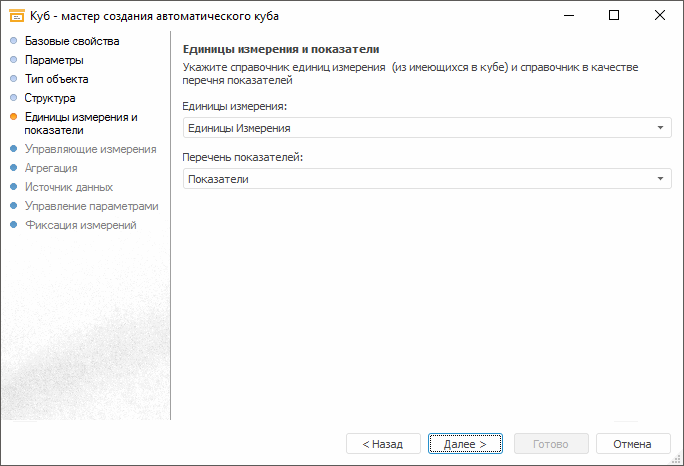The image size is (684, 466).
Task: Select the Тип объекта step
Action: coord(56,79)
